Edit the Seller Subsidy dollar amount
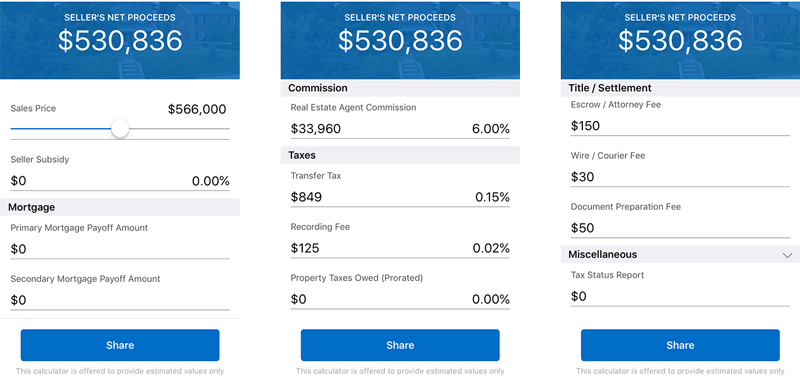Screen dimensions: 800x387 [x=18, y=181]
